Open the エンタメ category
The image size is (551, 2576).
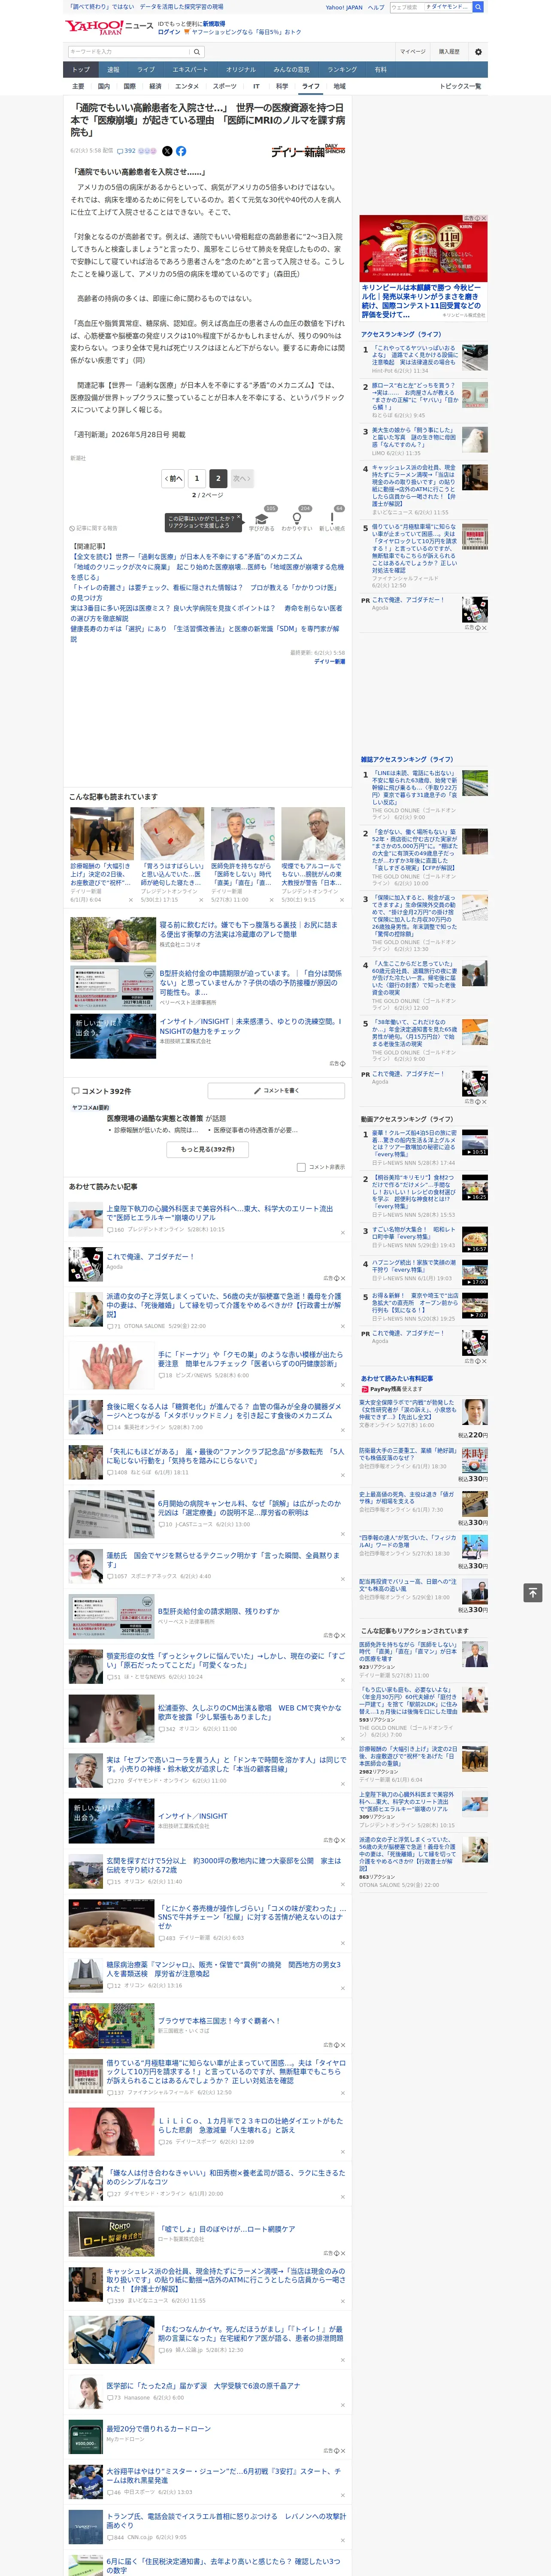click(187, 86)
